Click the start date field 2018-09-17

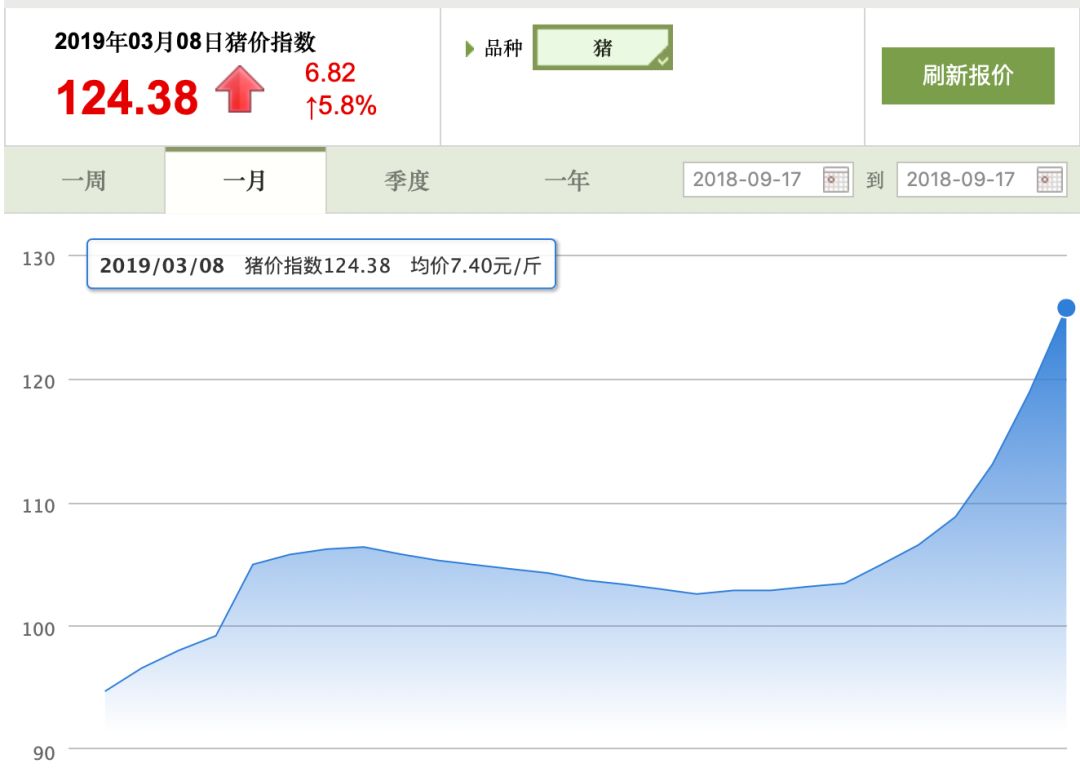click(768, 180)
